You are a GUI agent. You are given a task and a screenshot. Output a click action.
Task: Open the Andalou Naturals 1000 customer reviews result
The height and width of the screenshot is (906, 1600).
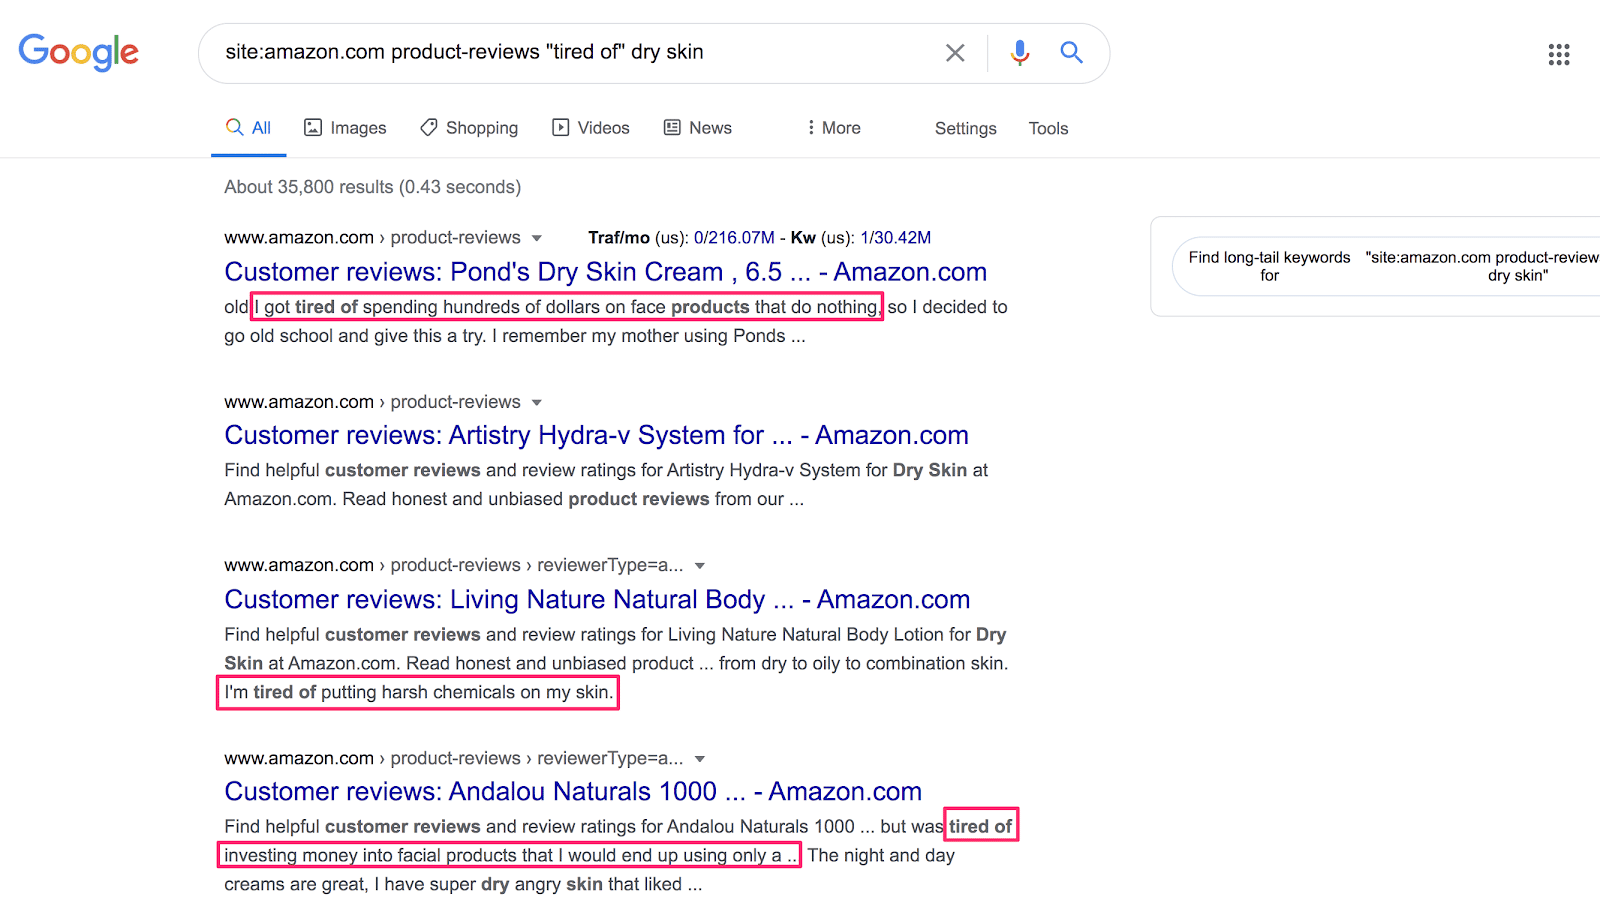pyautogui.click(x=573, y=791)
